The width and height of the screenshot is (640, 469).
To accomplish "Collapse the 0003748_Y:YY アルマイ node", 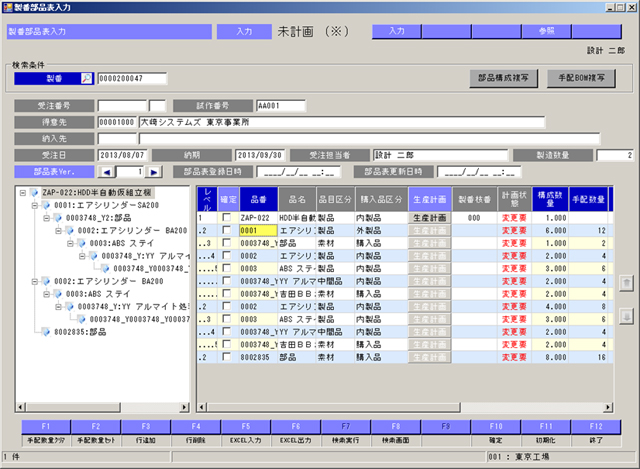I will [82, 256].
